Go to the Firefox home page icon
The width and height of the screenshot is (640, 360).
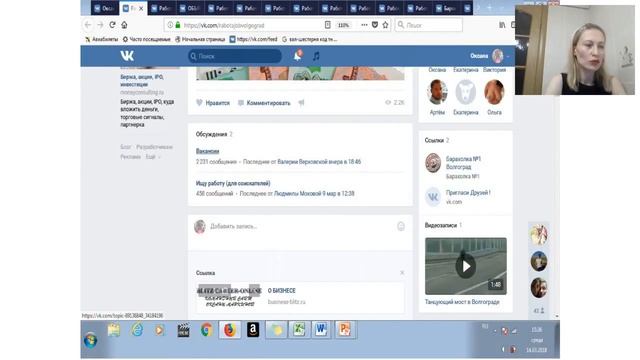click(x=124, y=25)
